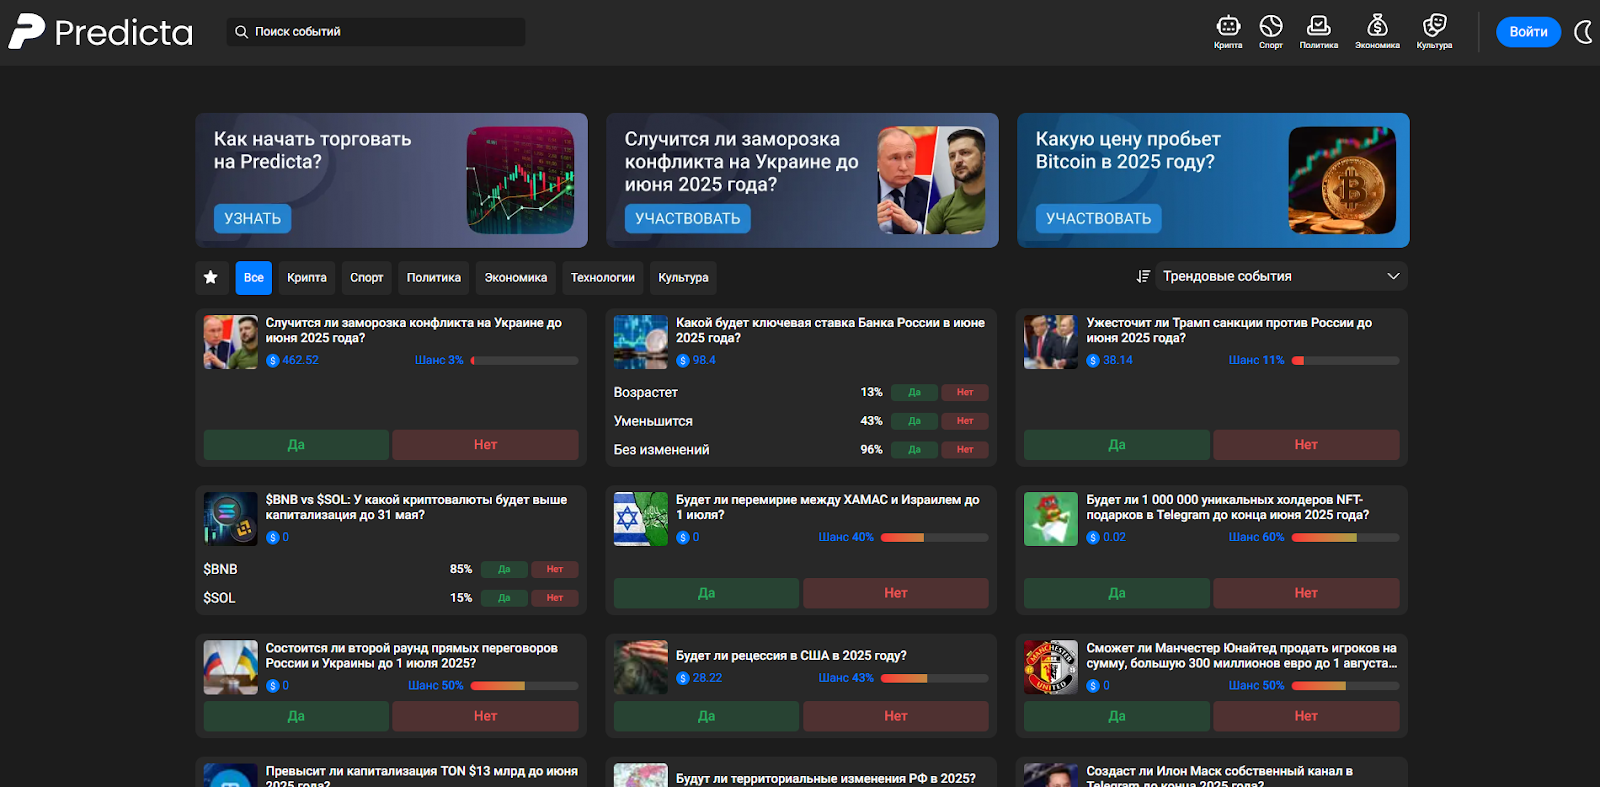Vote Нет for Уменьшится key rate option
The width and height of the screenshot is (1600, 787).
click(x=965, y=421)
